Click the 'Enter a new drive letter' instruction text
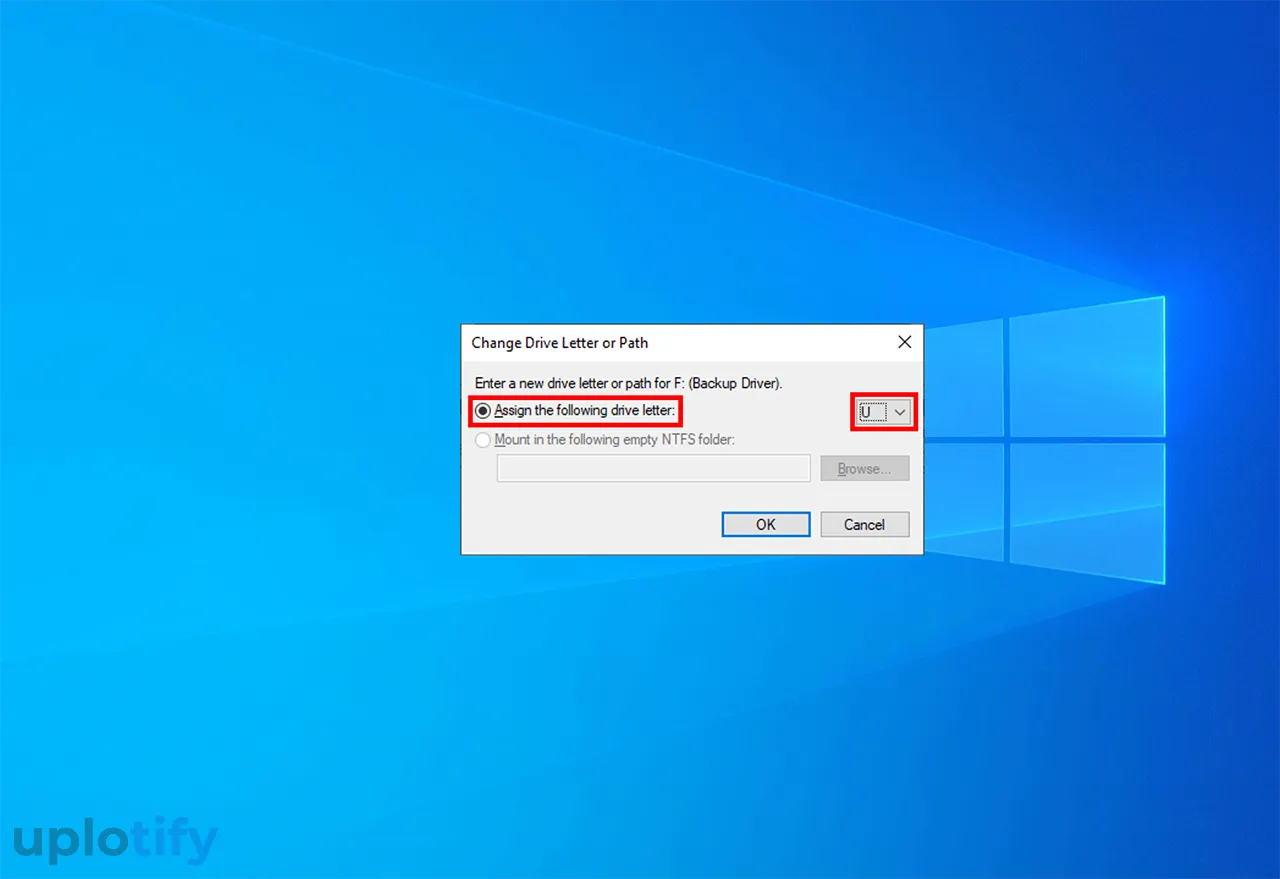1280x879 pixels. [x=628, y=383]
